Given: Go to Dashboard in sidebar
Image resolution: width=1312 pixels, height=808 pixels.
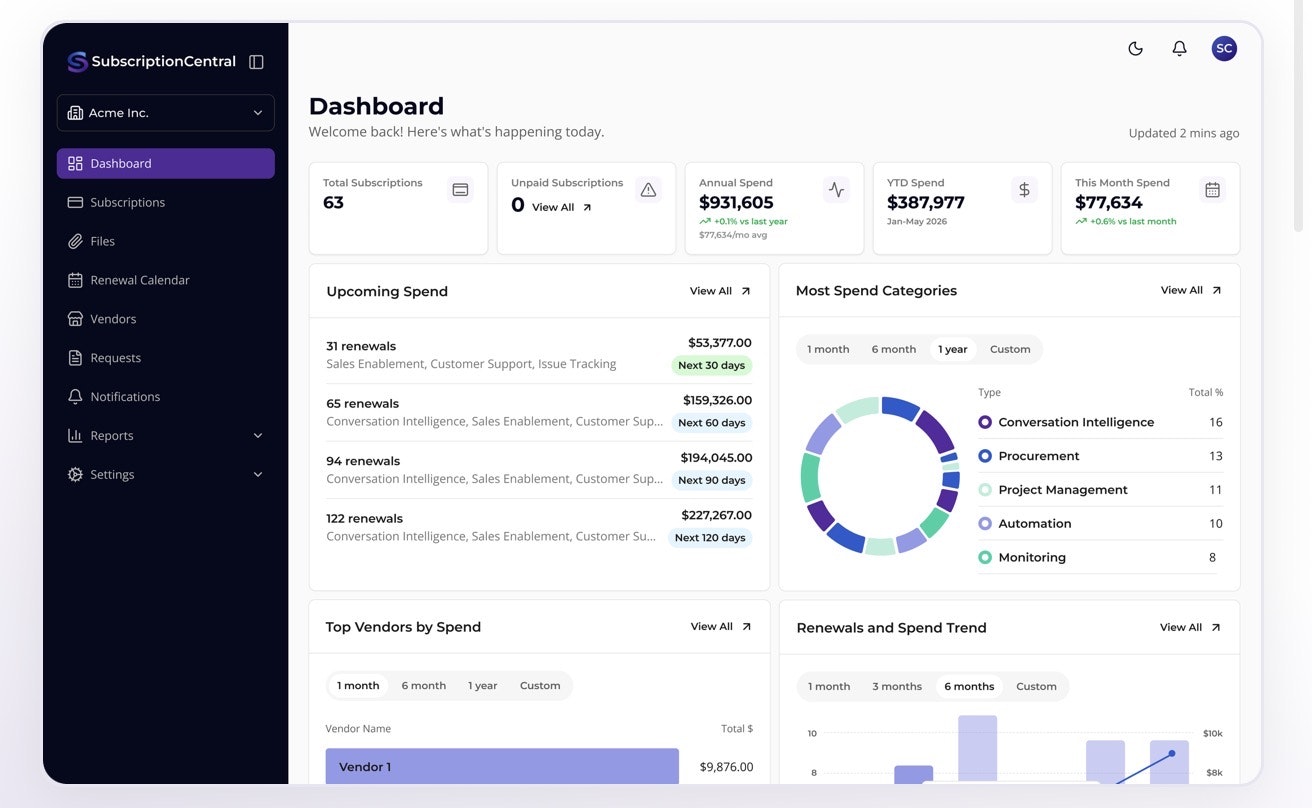Looking at the screenshot, I should click(166, 163).
